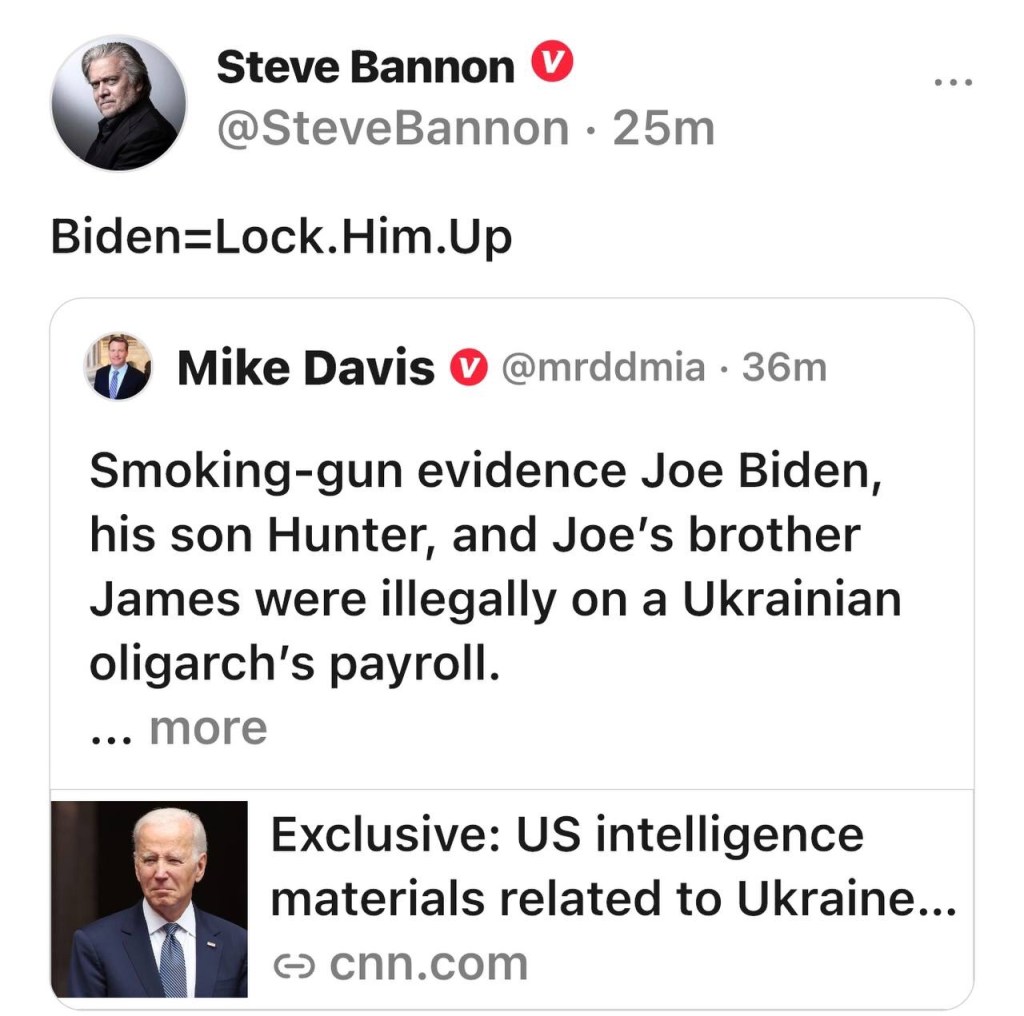
Task: Click the 36m quoted post timestamp
Action: click(x=784, y=368)
